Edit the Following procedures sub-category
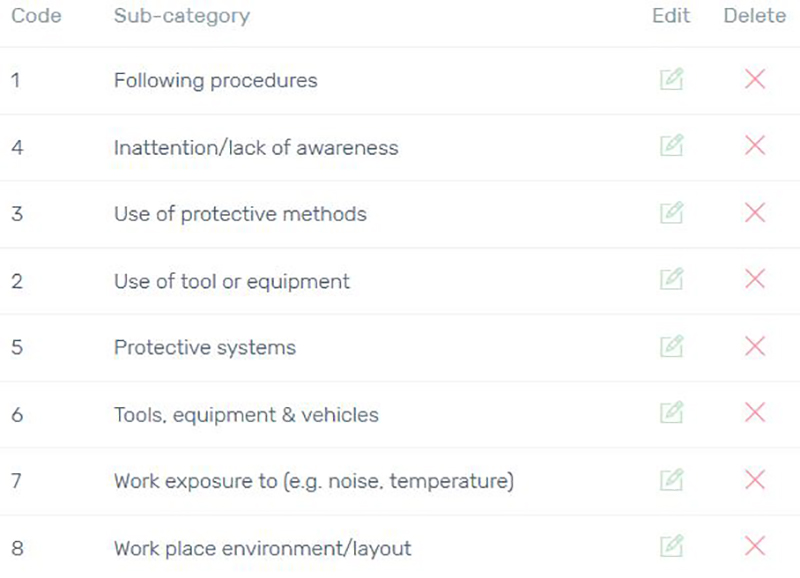Screen dimensions: 800x578 [x=671, y=79]
